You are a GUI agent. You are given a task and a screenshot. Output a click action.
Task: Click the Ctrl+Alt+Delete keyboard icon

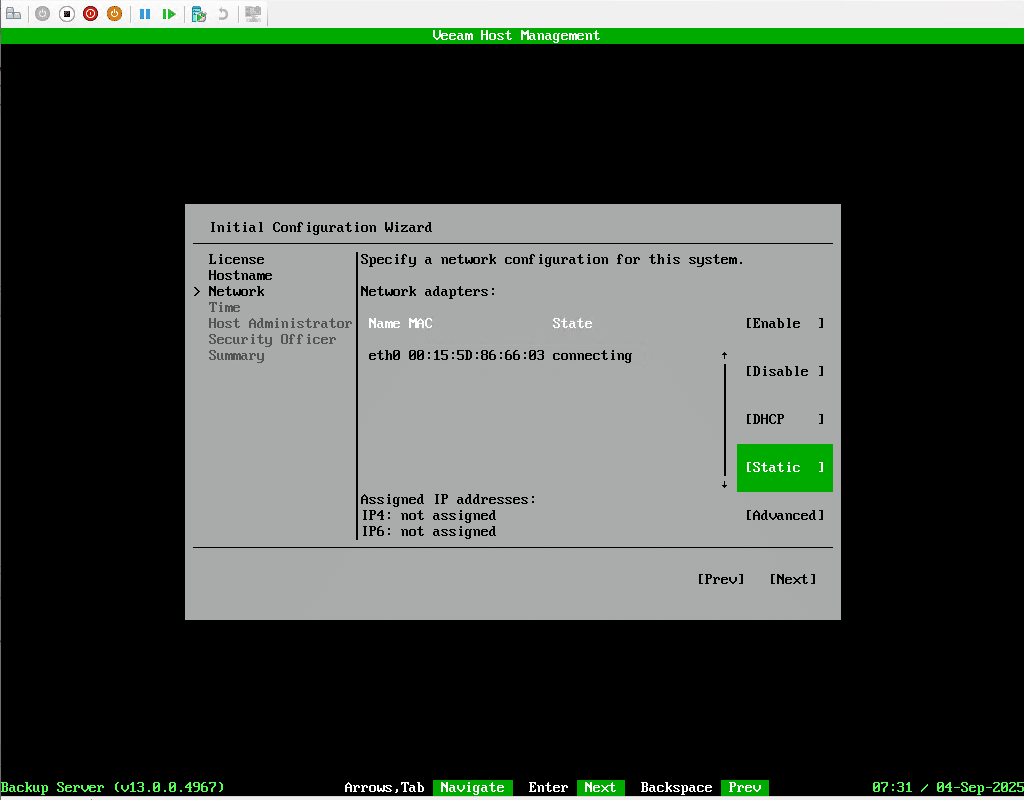tap(14, 14)
